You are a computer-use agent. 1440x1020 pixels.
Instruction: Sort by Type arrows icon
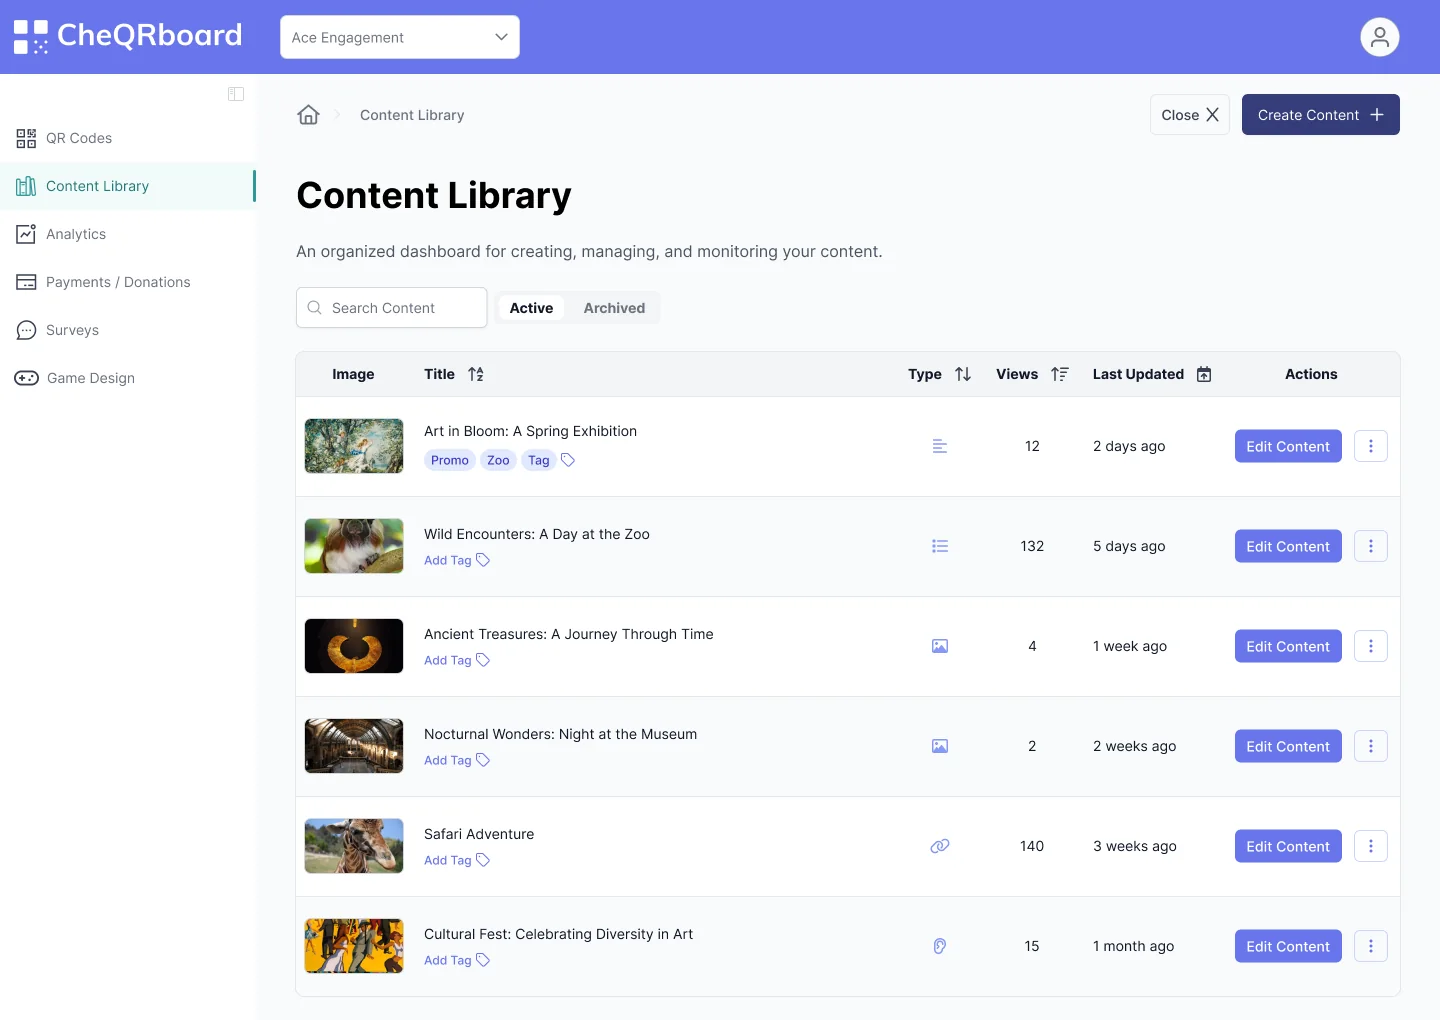pyautogui.click(x=963, y=374)
